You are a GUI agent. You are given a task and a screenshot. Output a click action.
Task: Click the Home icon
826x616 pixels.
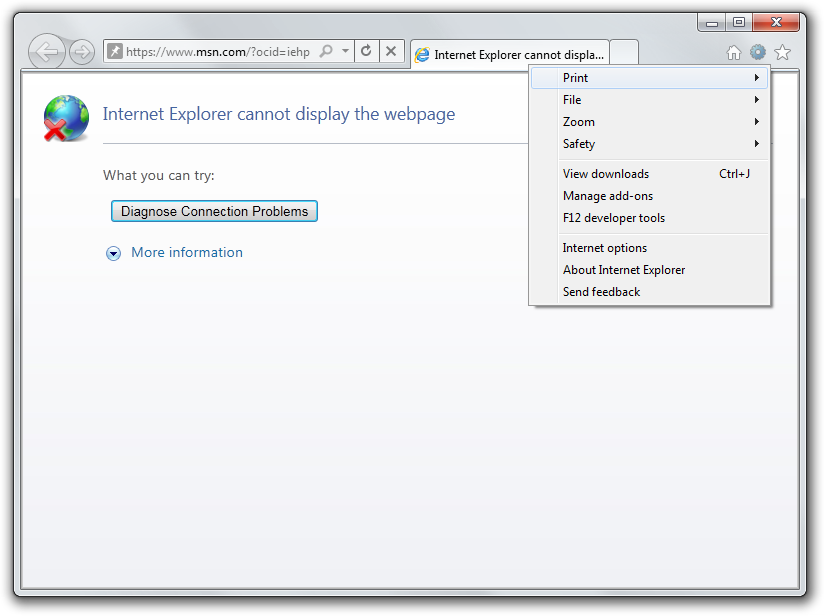tap(733, 52)
